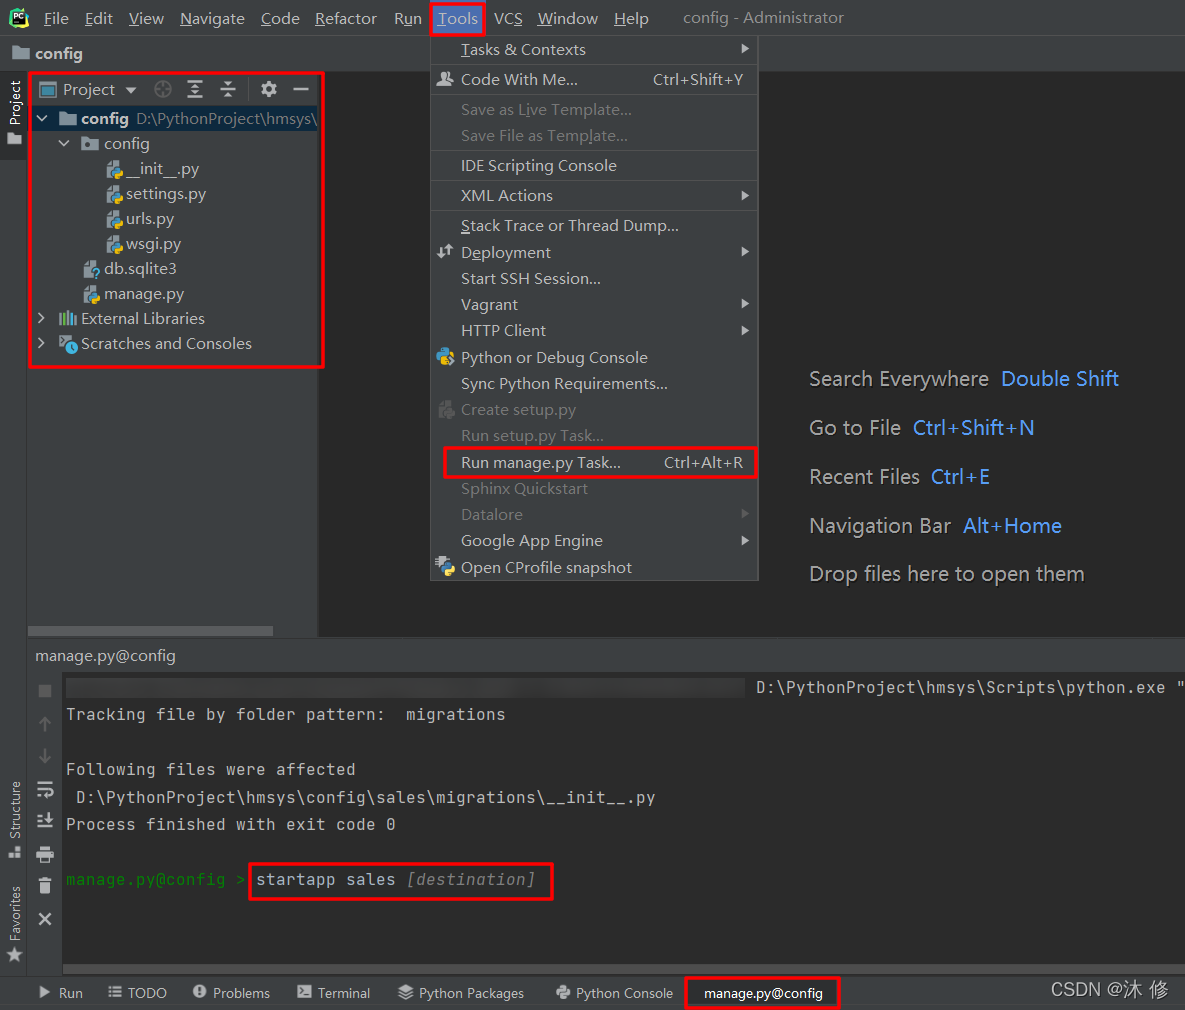Image resolution: width=1185 pixels, height=1010 pixels.
Task: Open the Problems tool window tab
Action: coord(231,993)
